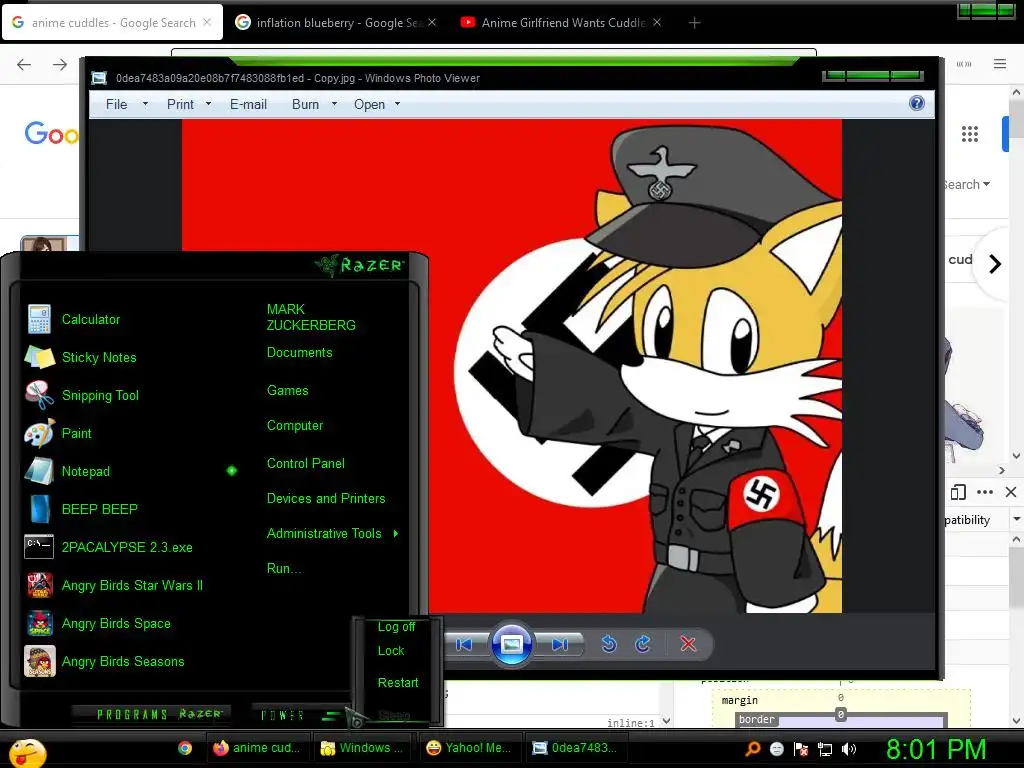Open Documents from start menu

click(299, 353)
